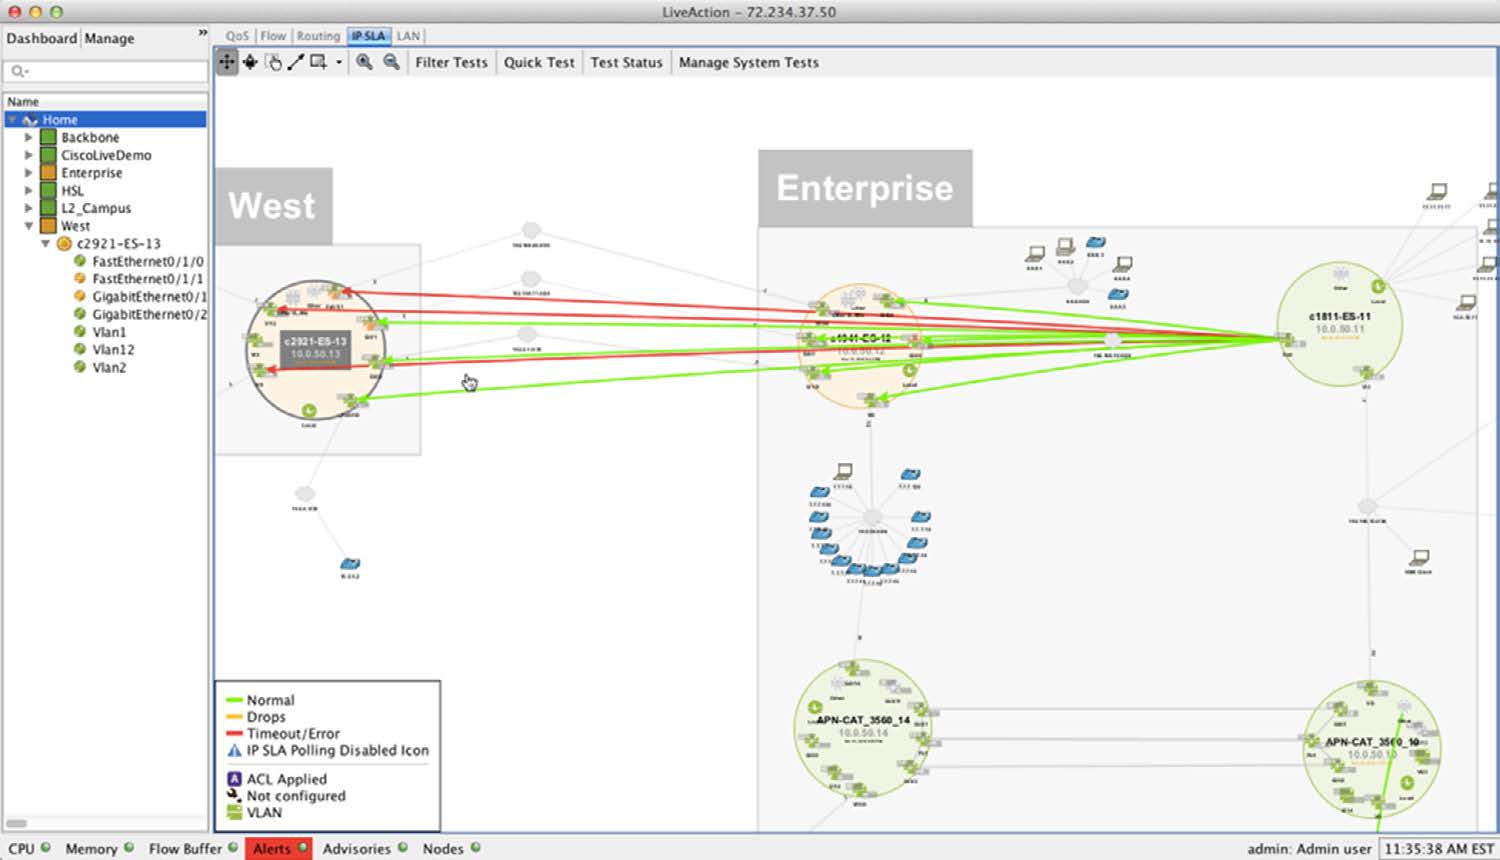Click the hand grab tool icon
Image resolution: width=1500 pixels, height=860 pixels.
(x=273, y=62)
